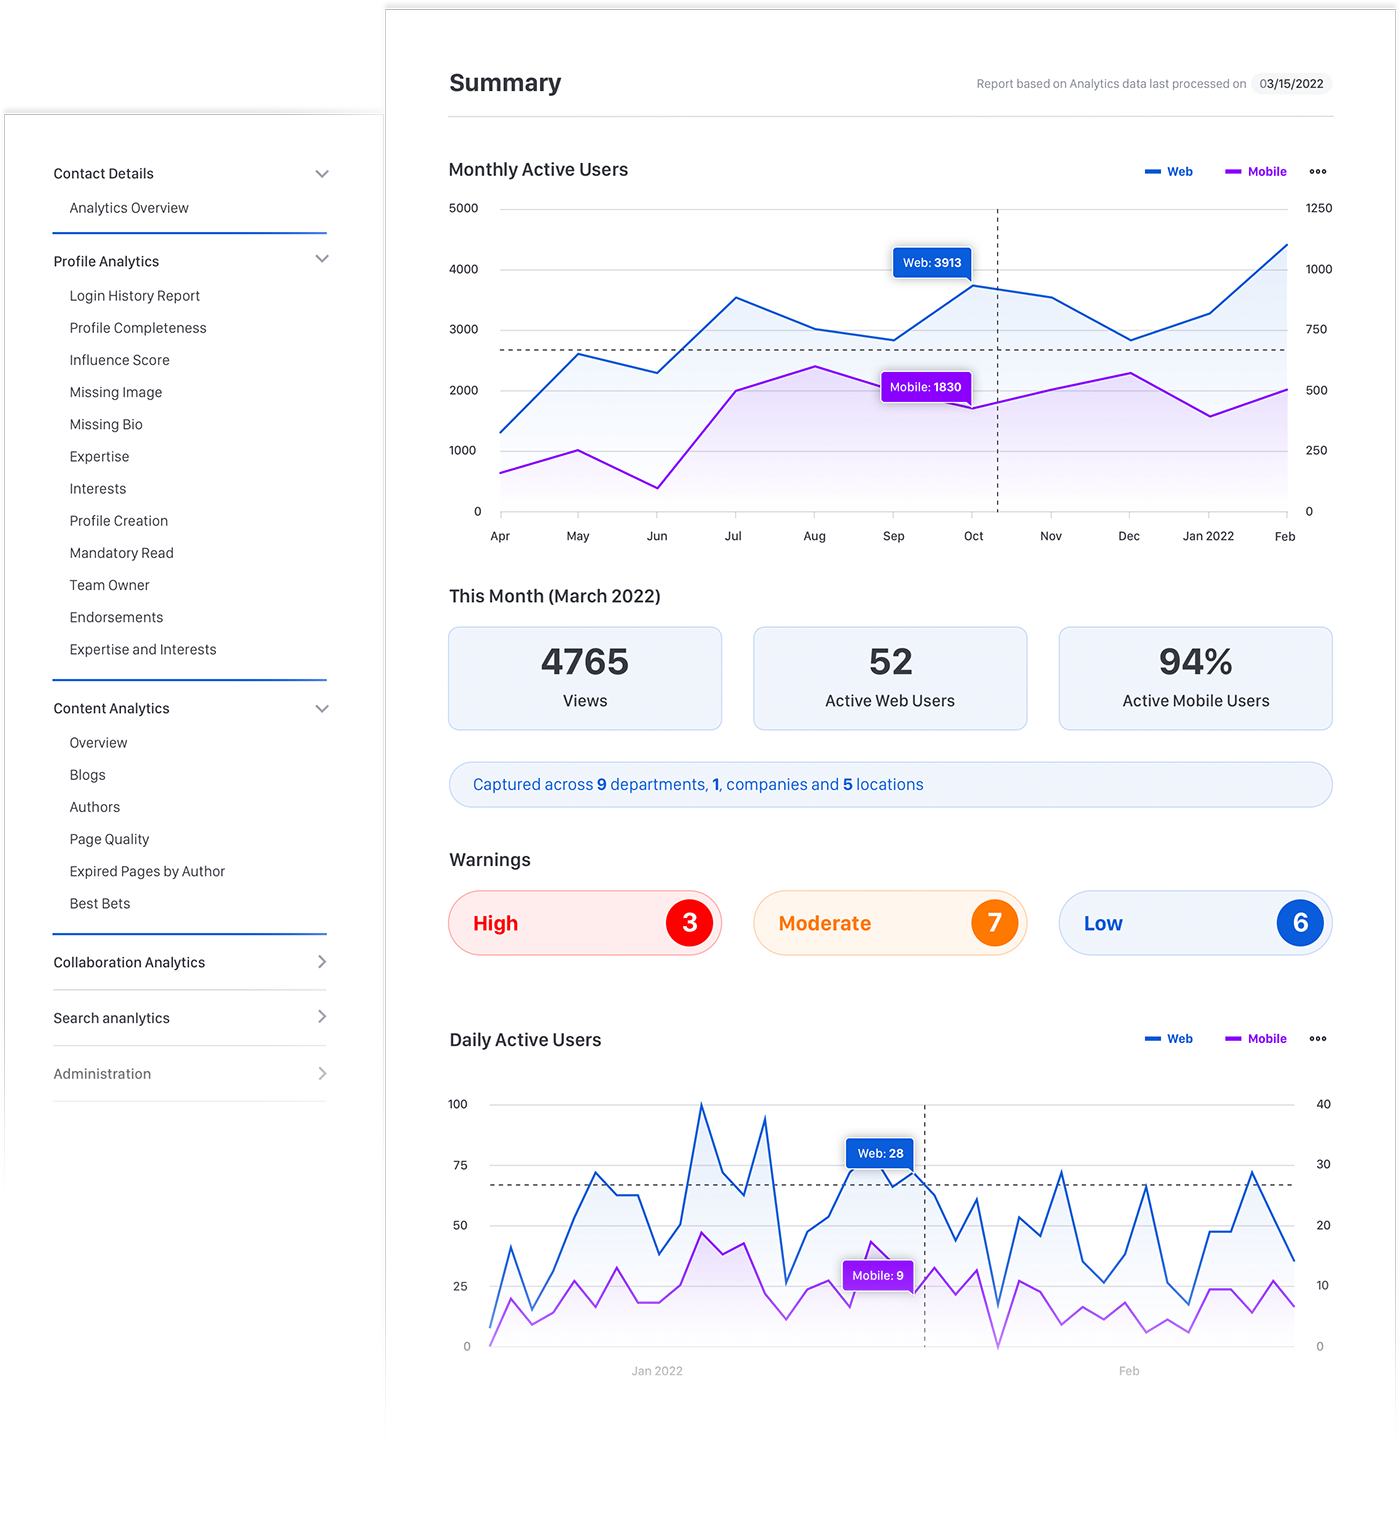Click the captured departments, companies, locations banner
Viewport: 1400px width, 1514px height.
(x=891, y=785)
